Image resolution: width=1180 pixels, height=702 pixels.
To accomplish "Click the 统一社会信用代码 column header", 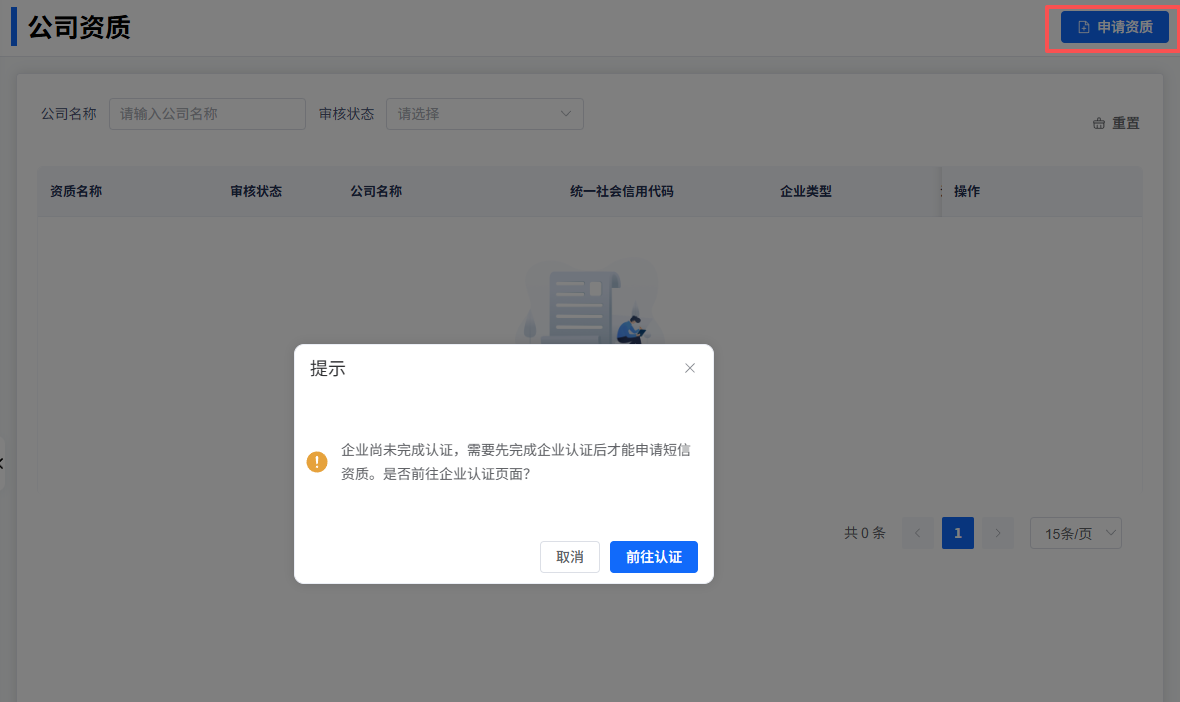I will click(x=621, y=191).
